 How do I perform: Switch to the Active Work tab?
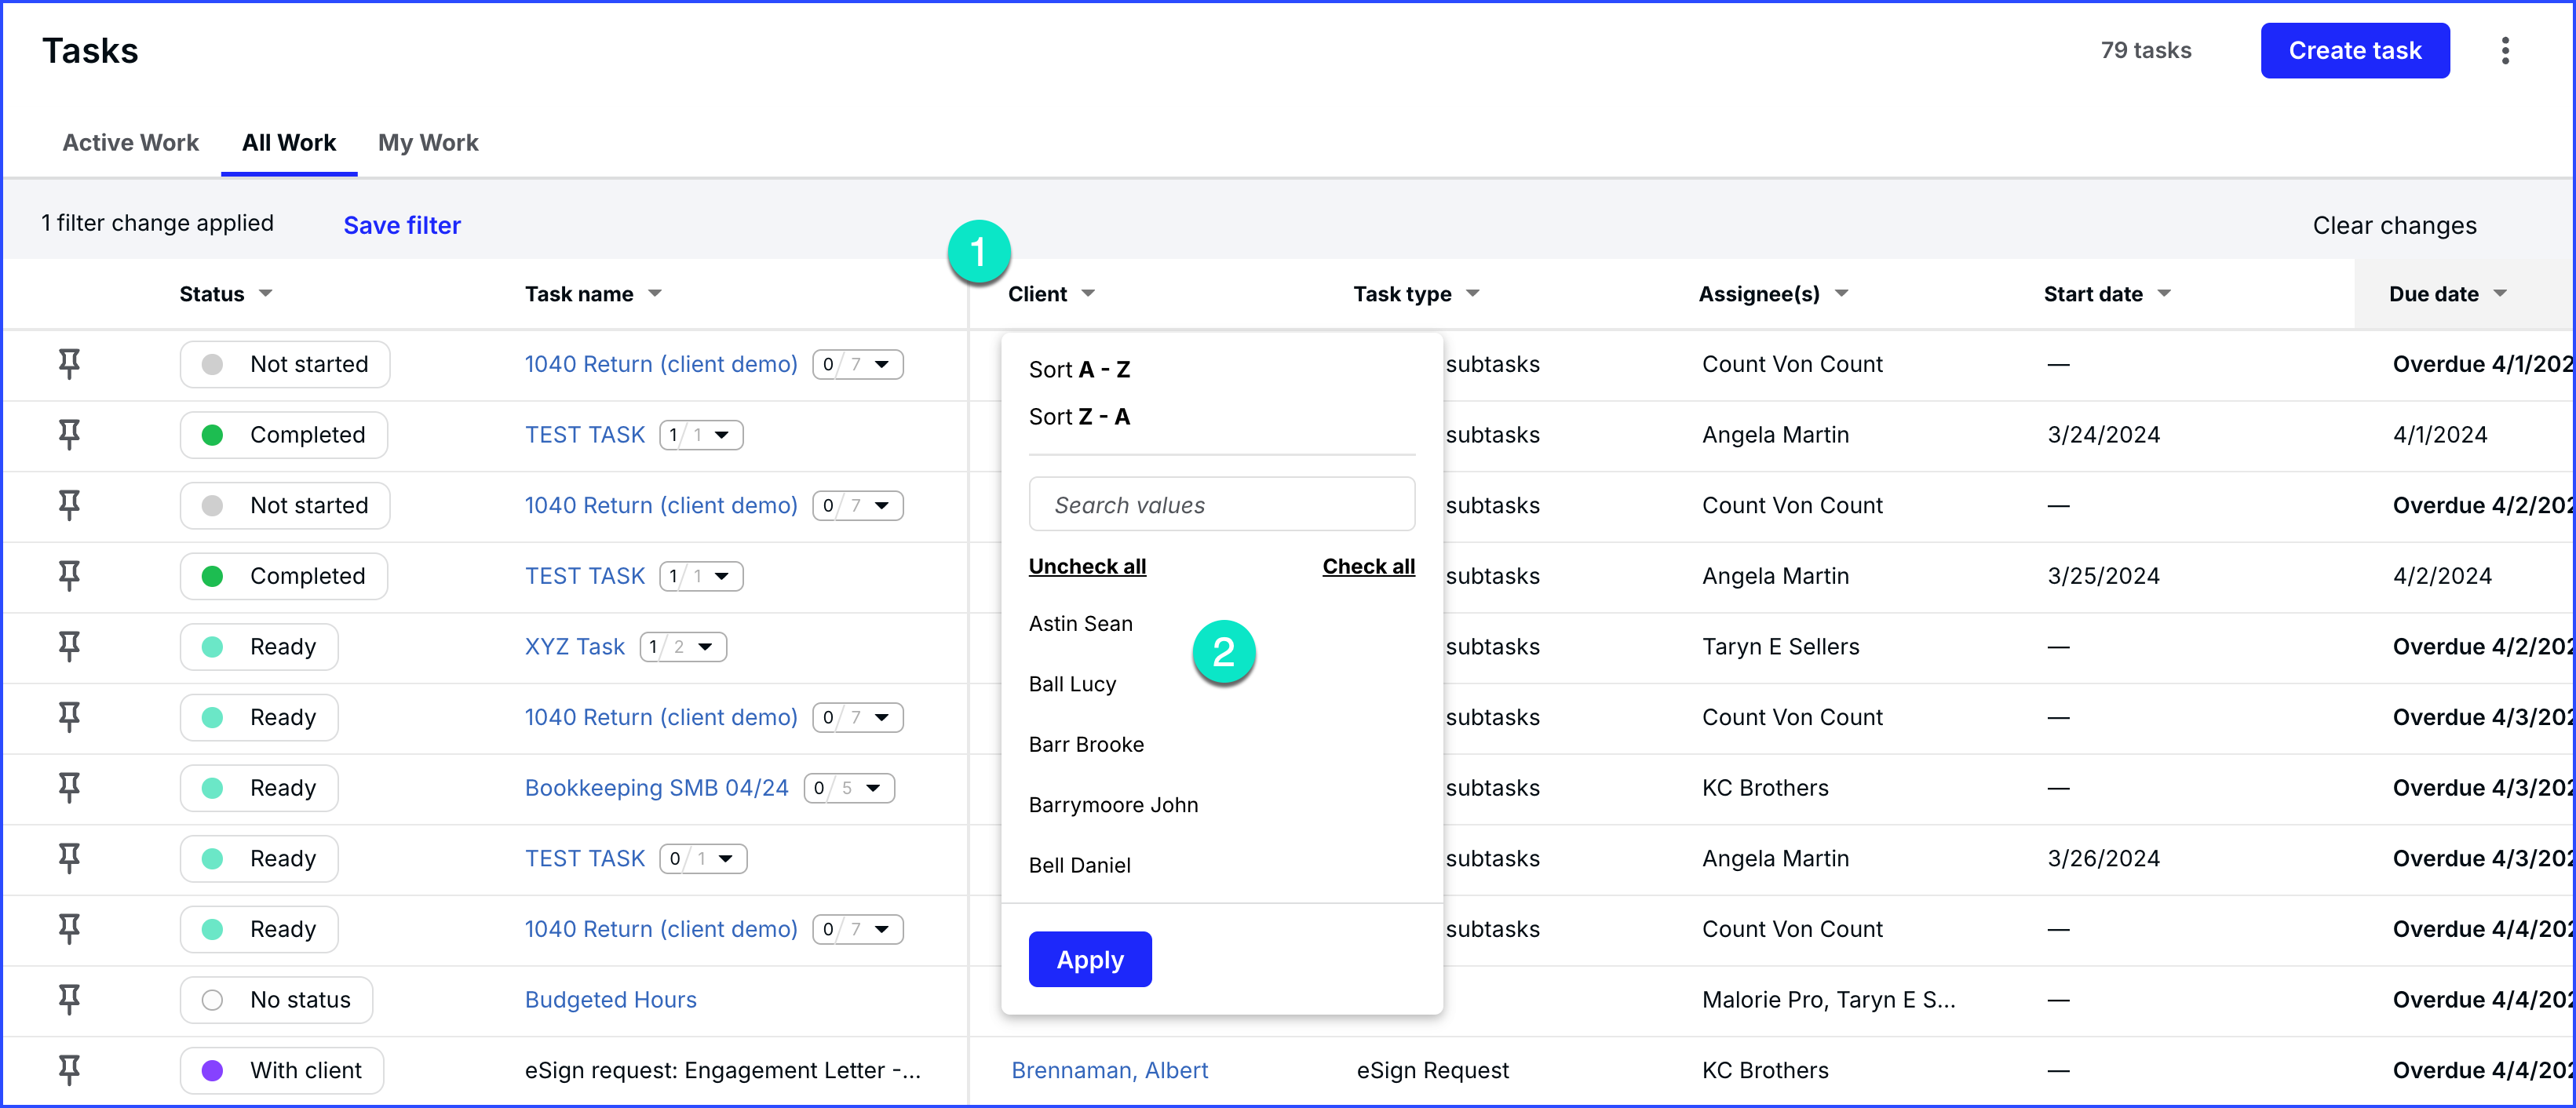[131, 142]
